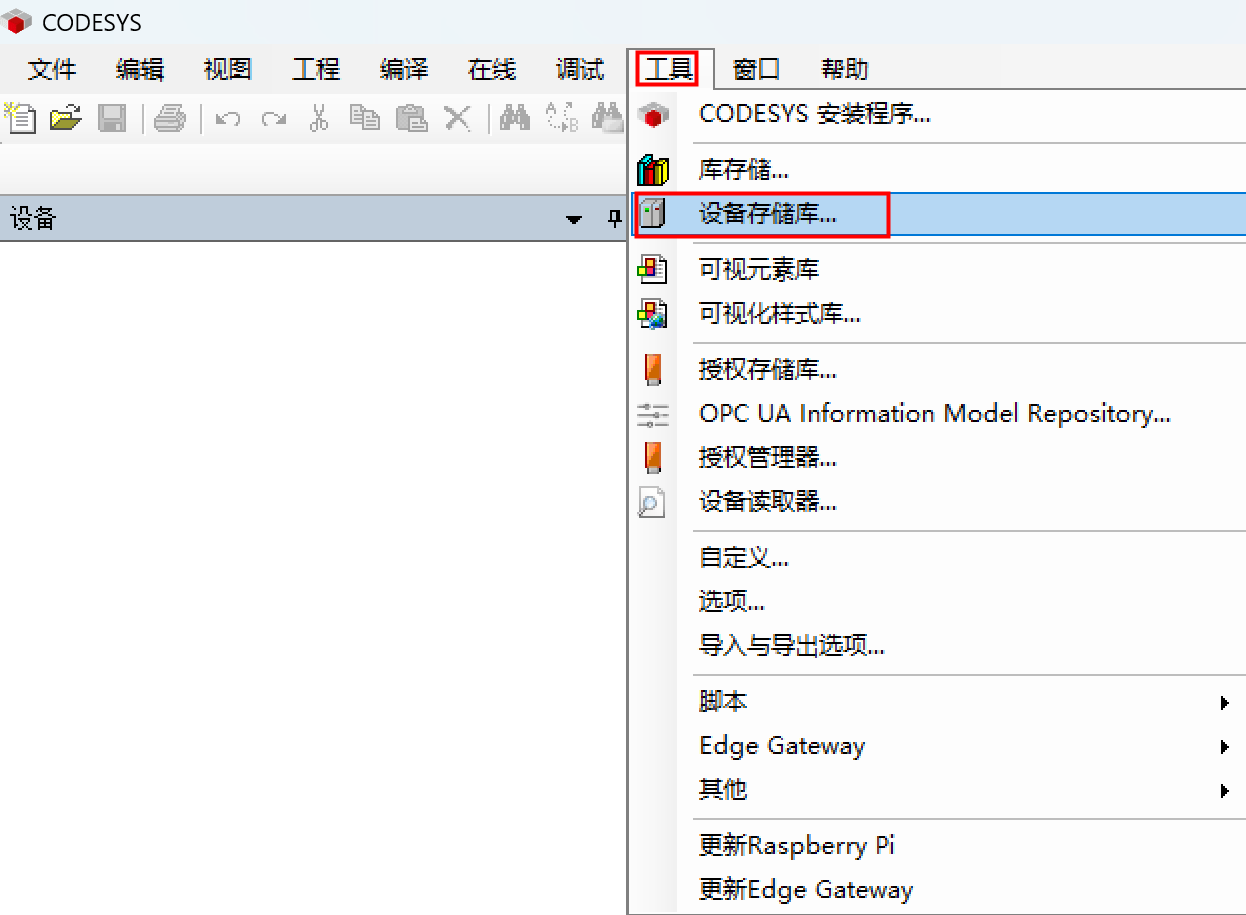Screen dimensions: 1246x915
Task: Print using the Print icon
Action: pyautogui.click(x=170, y=117)
